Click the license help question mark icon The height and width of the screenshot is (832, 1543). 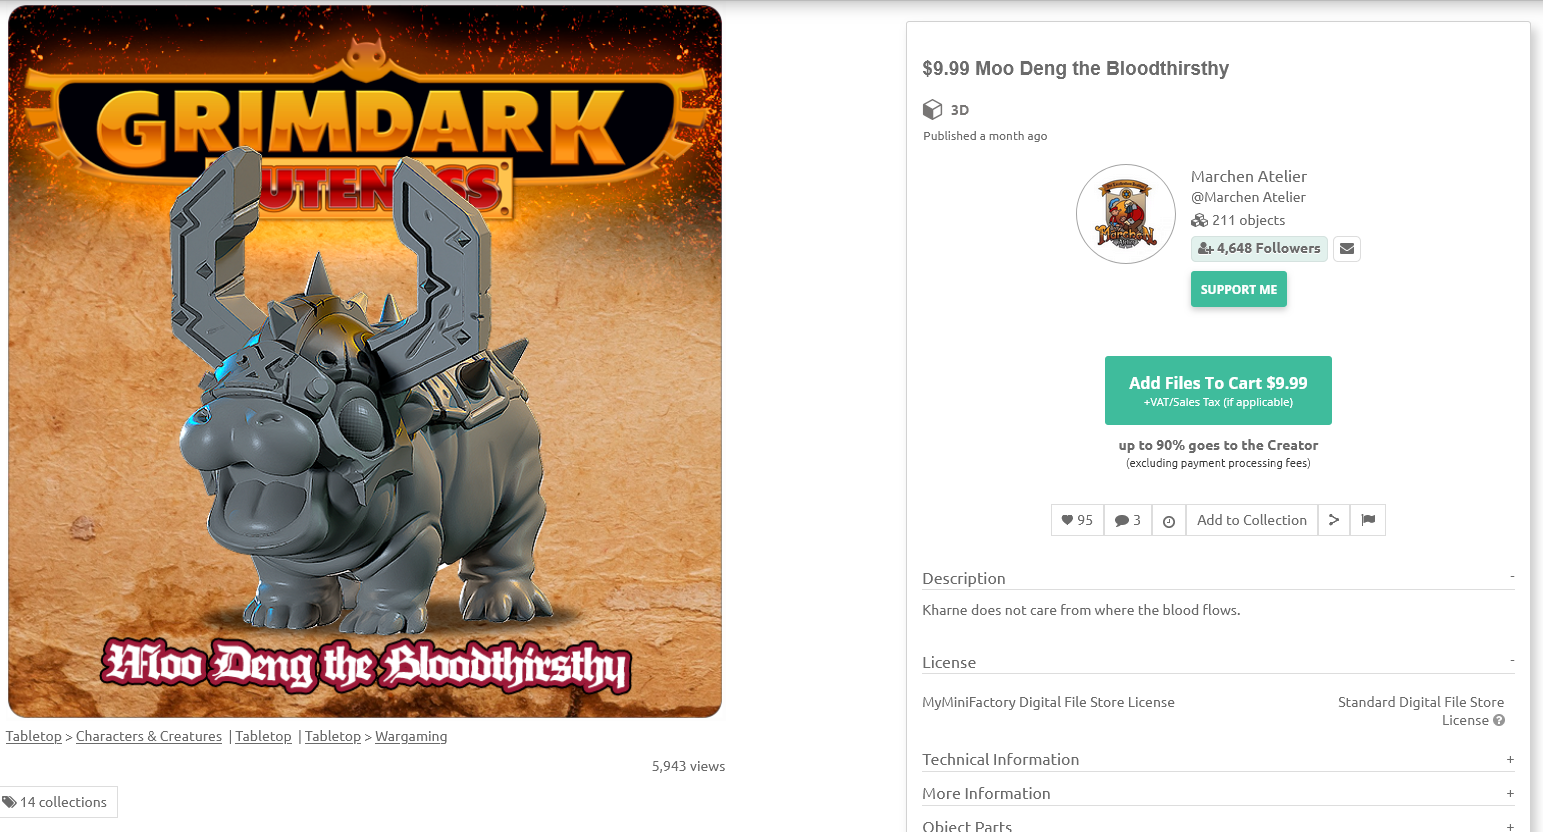[1499, 720]
